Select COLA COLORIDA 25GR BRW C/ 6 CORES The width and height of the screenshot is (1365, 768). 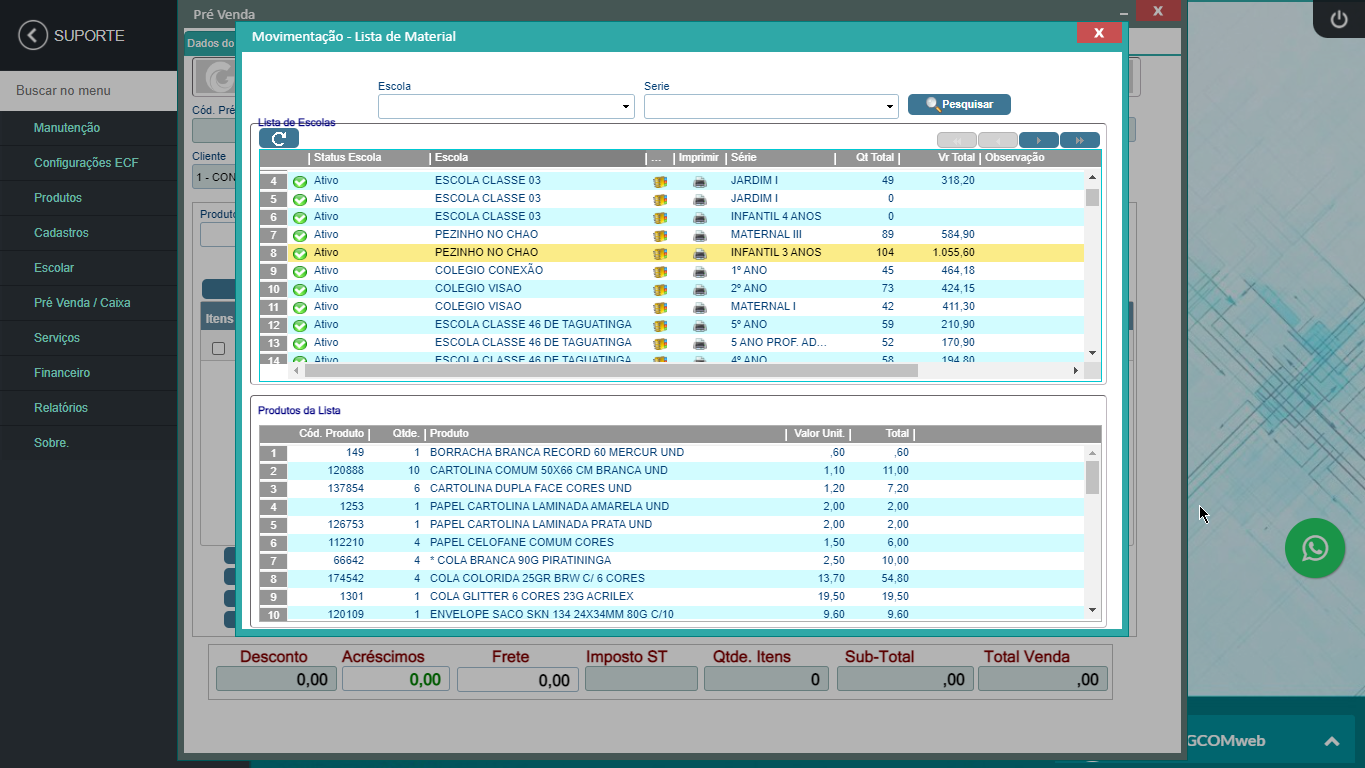(672, 579)
